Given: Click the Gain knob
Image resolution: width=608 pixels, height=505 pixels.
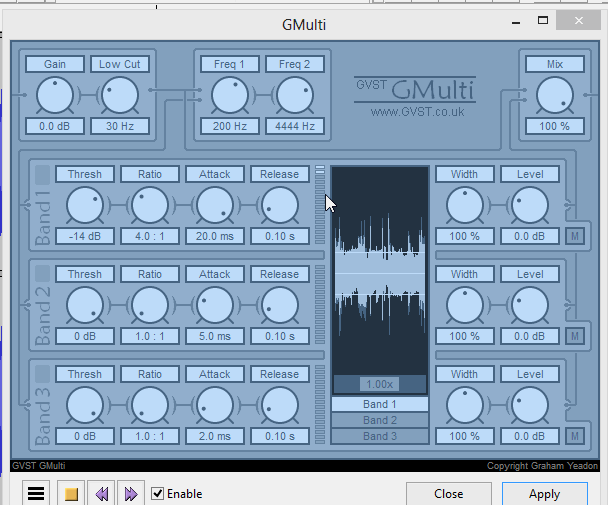Looking at the screenshot, I should (55, 95).
